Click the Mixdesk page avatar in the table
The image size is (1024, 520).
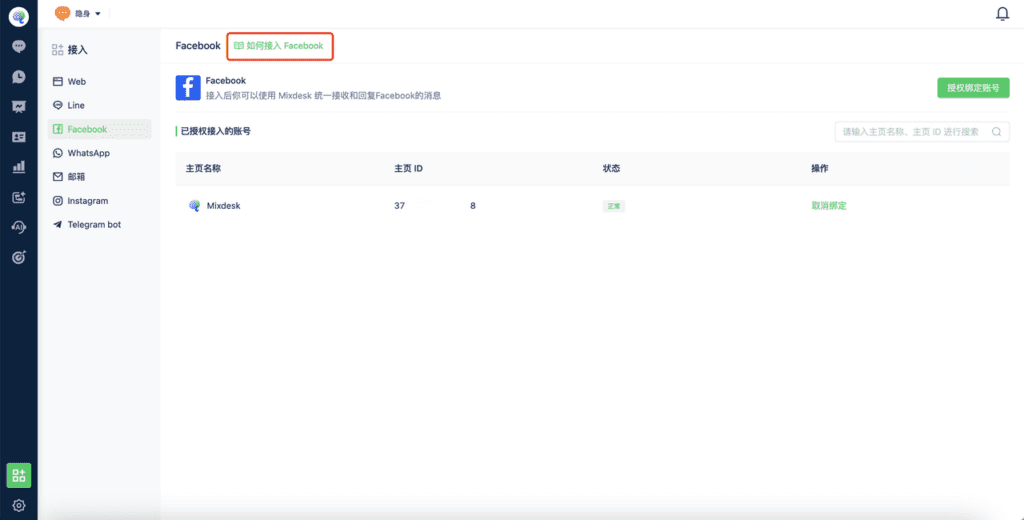pyautogui.click(x=194, y=206)
